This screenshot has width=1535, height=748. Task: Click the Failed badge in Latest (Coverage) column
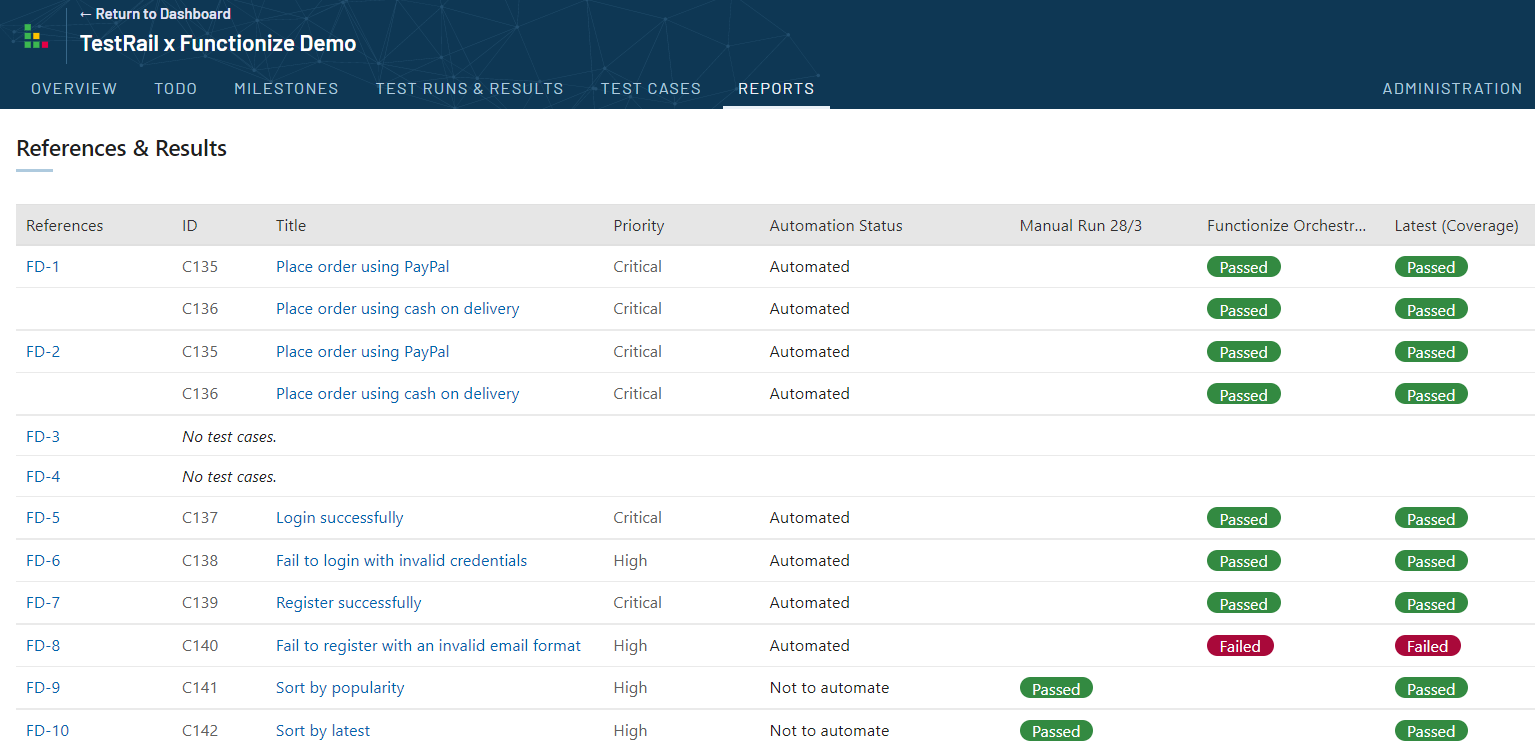point(1428,646)
